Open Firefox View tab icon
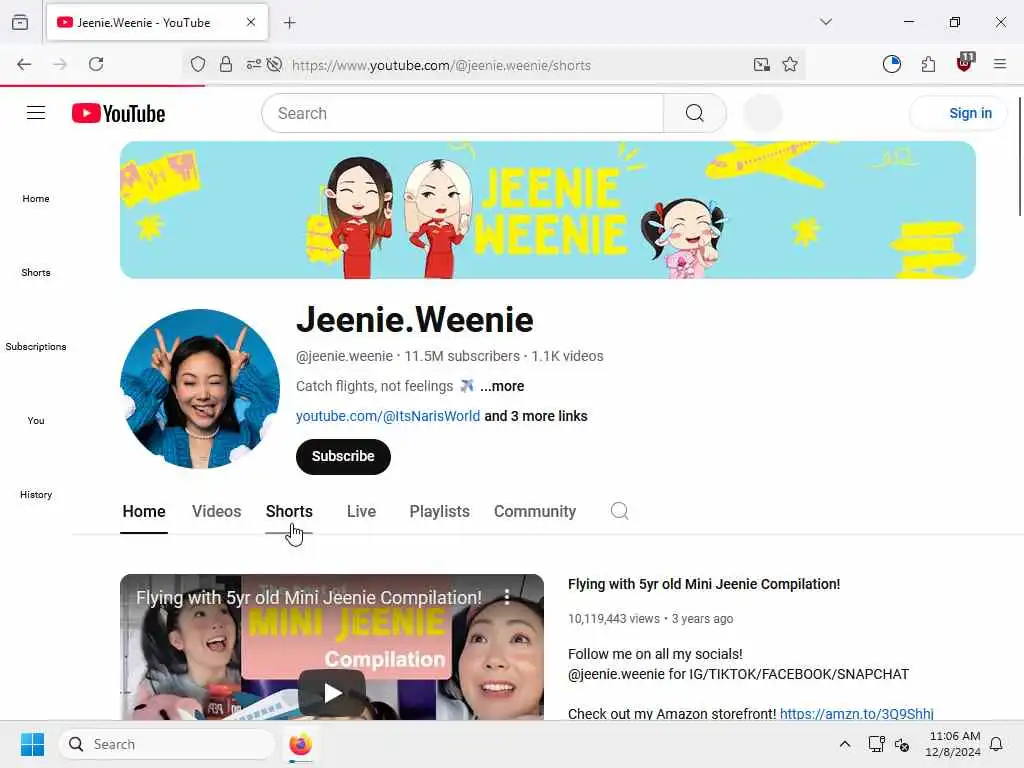Image resolution: width=1024 pixels, height=768 pixels. (x=20, y=22)
